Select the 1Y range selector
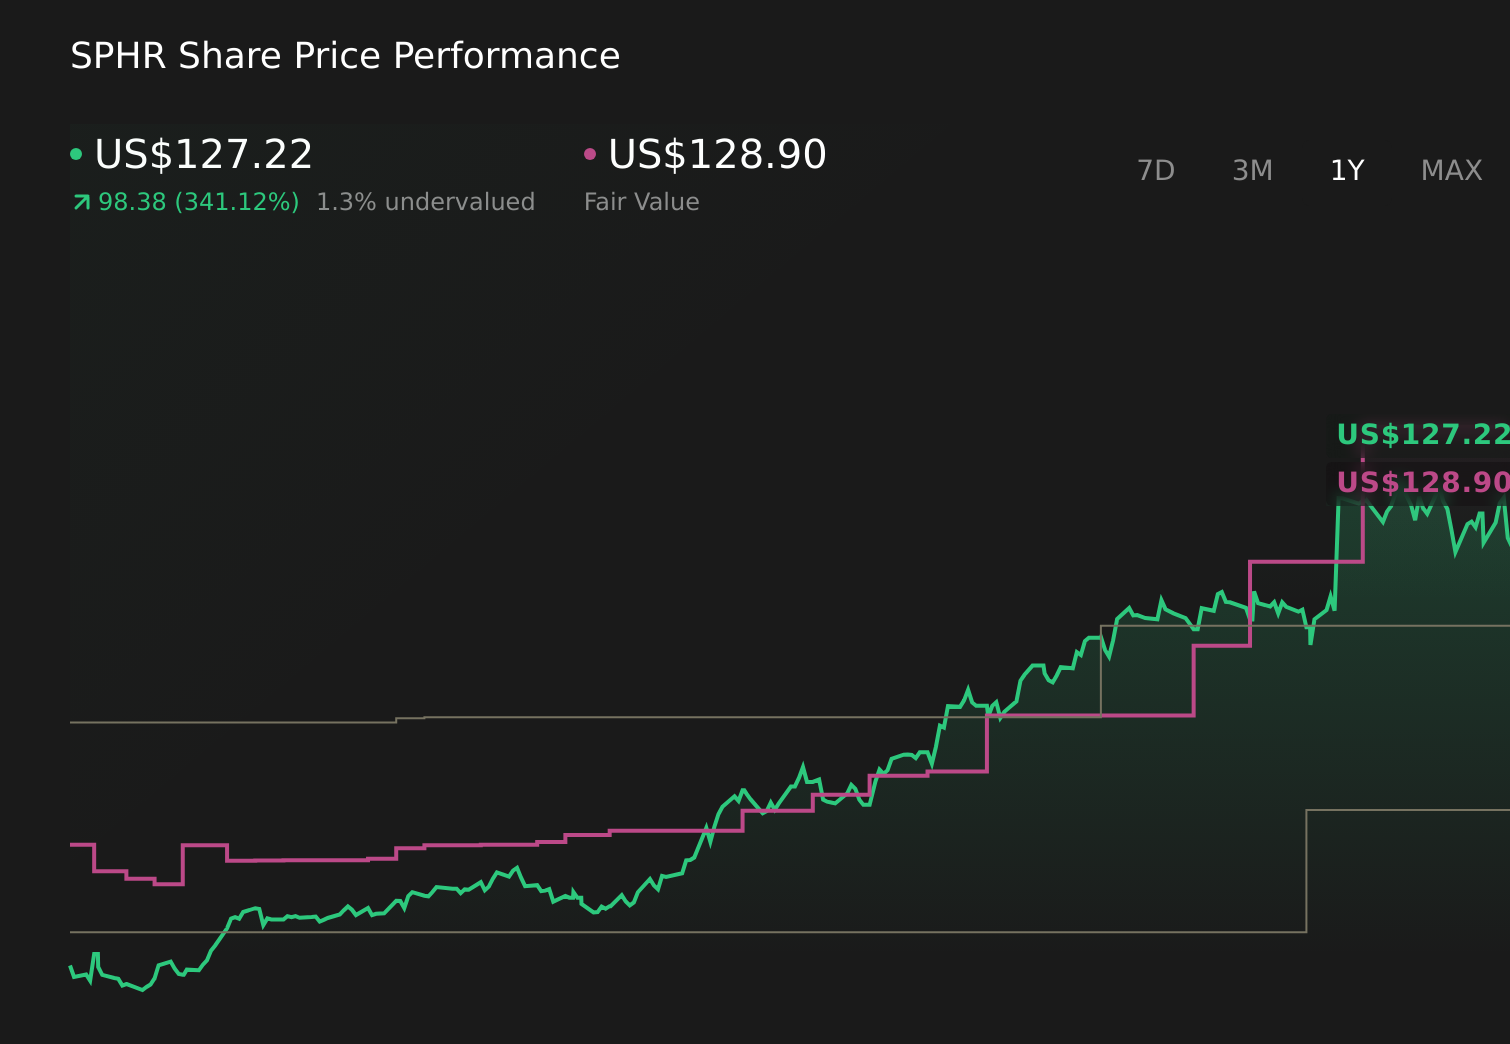The height and width of the screenshot is (1044, 1510). click(x=1347, y=170)
